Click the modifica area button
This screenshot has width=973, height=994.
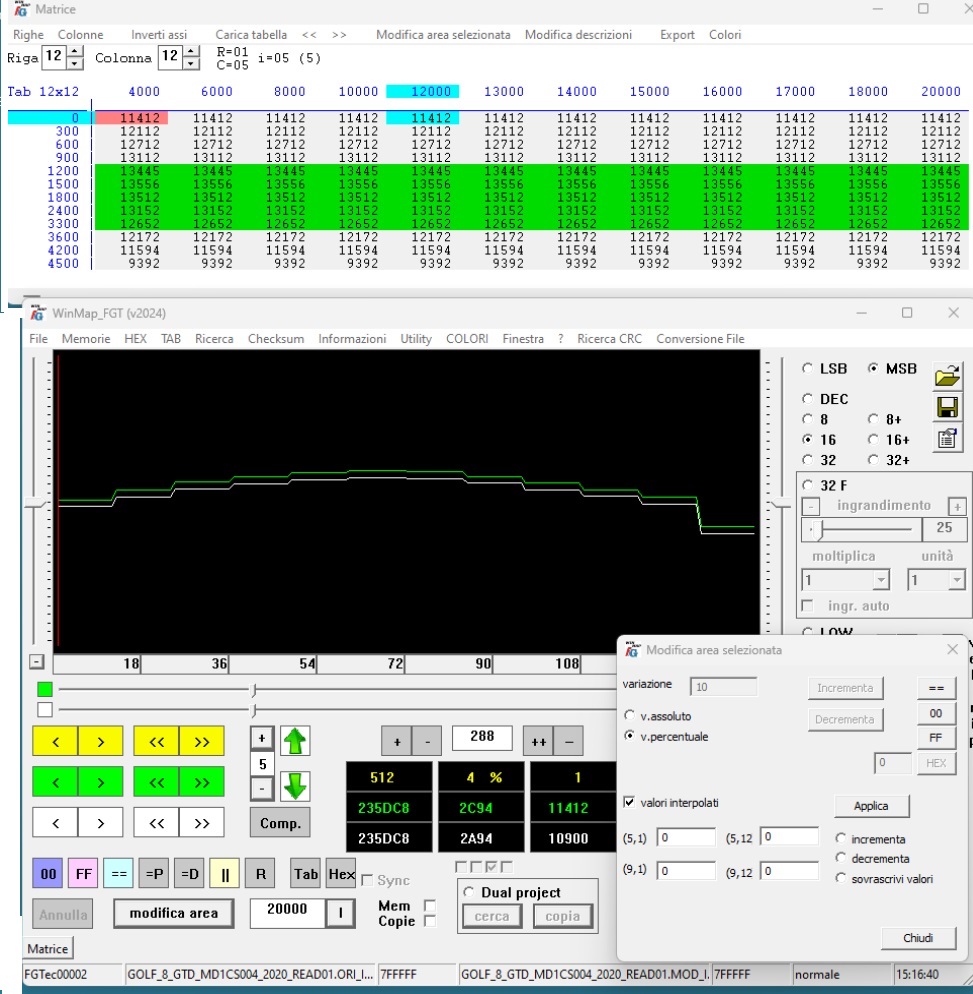coord(175,913)
